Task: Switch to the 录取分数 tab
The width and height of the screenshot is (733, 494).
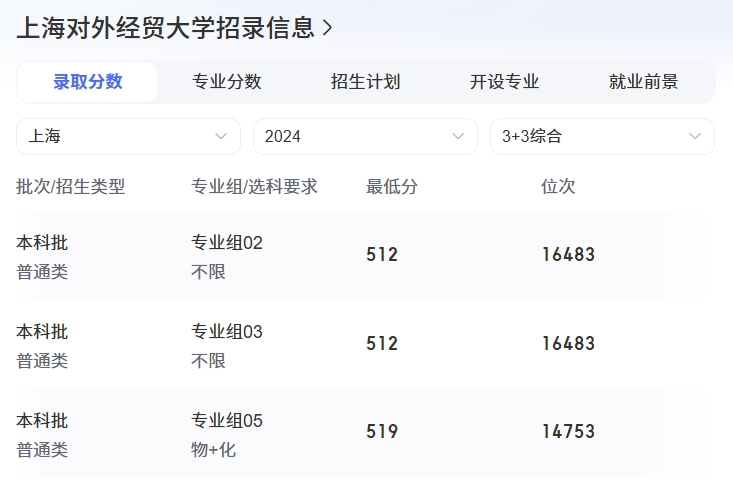Action: pos(87,82)
